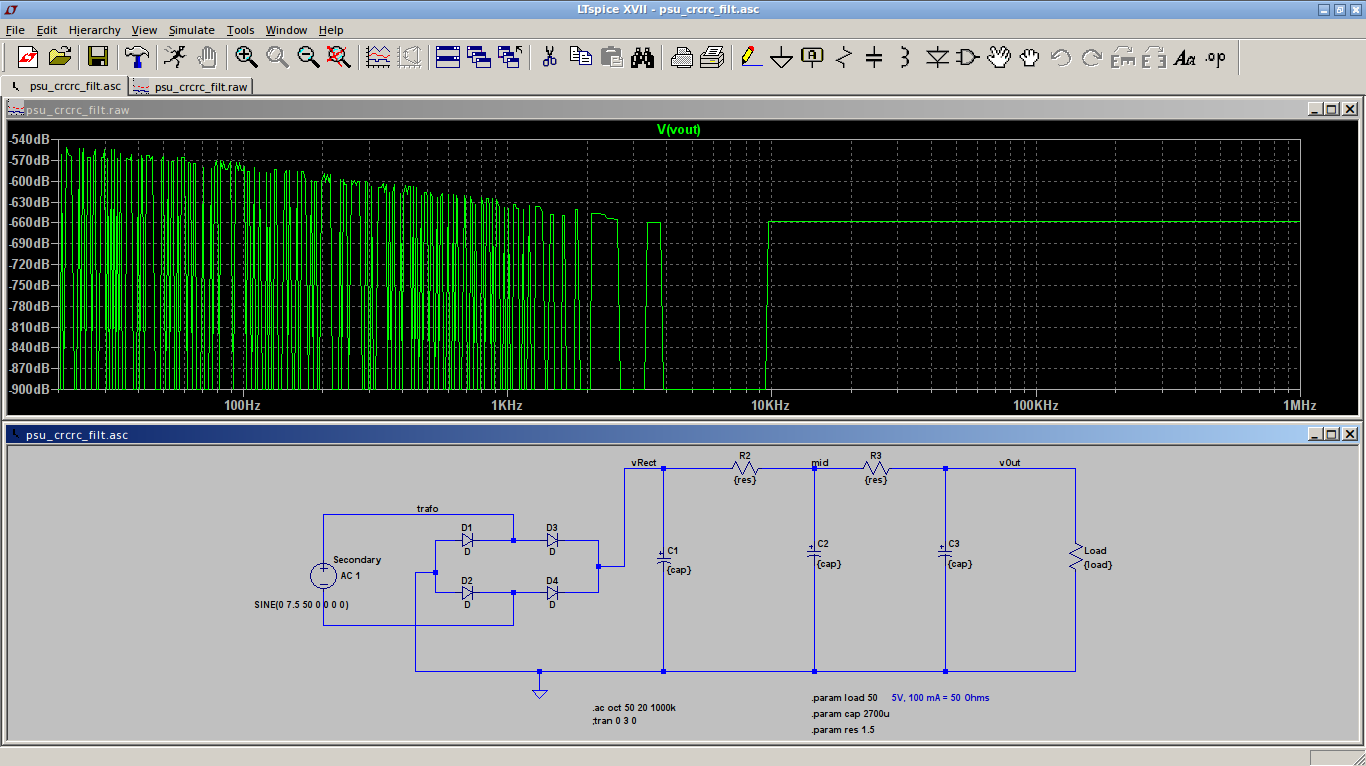Screen dimensions: 1366x766
Task: Select resistor R2 in the schematic
Action: 744,468
